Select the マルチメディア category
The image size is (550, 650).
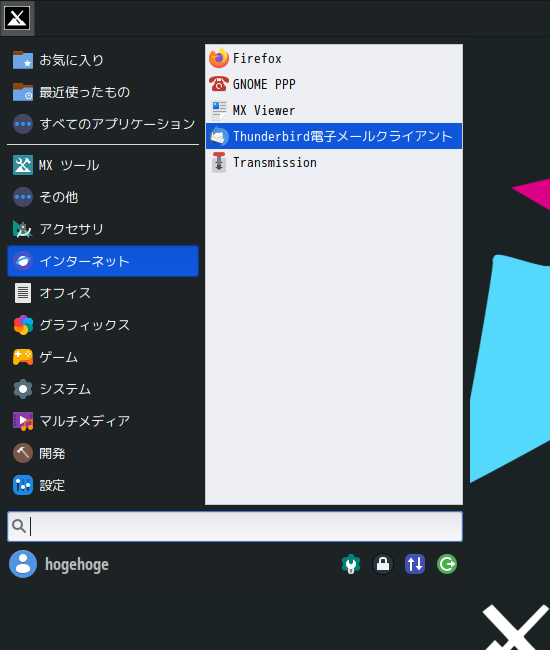click(x=103, y=421)
